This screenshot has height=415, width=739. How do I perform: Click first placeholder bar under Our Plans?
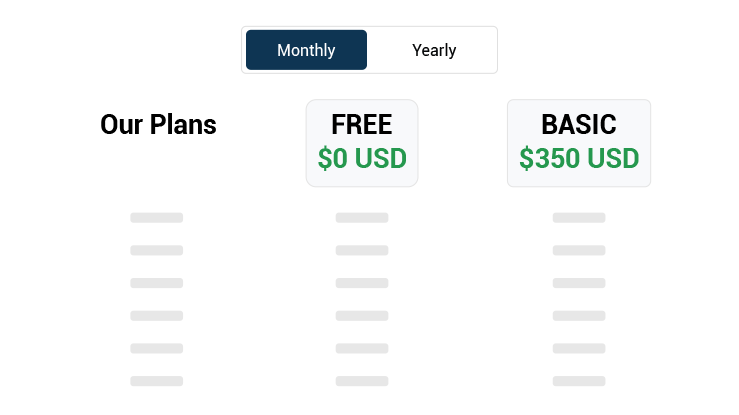tap(157, 218)
